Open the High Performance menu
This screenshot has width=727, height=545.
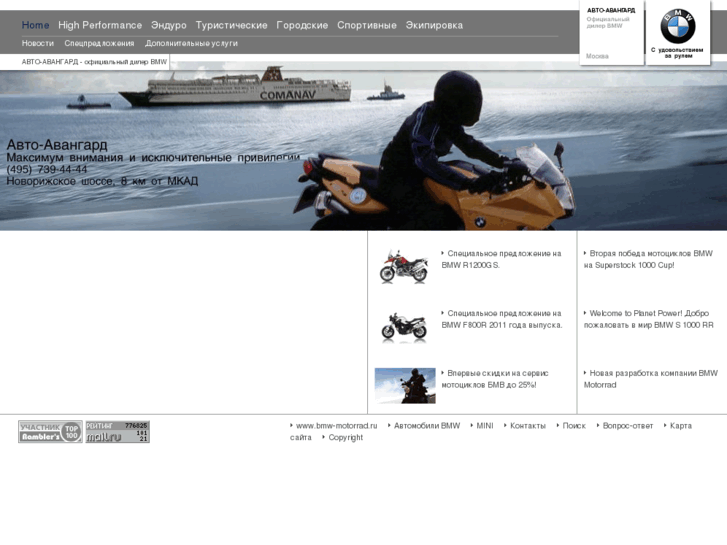click(x=100, y=25)
